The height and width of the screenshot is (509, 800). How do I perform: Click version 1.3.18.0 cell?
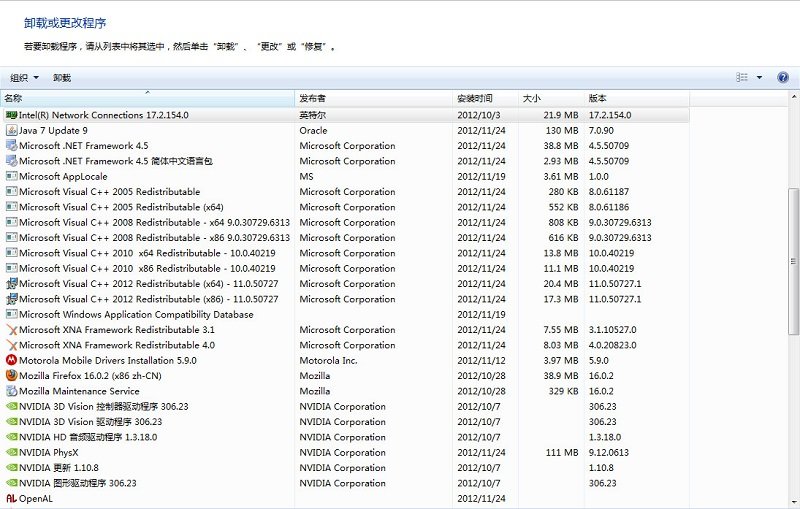click(605, 437)
